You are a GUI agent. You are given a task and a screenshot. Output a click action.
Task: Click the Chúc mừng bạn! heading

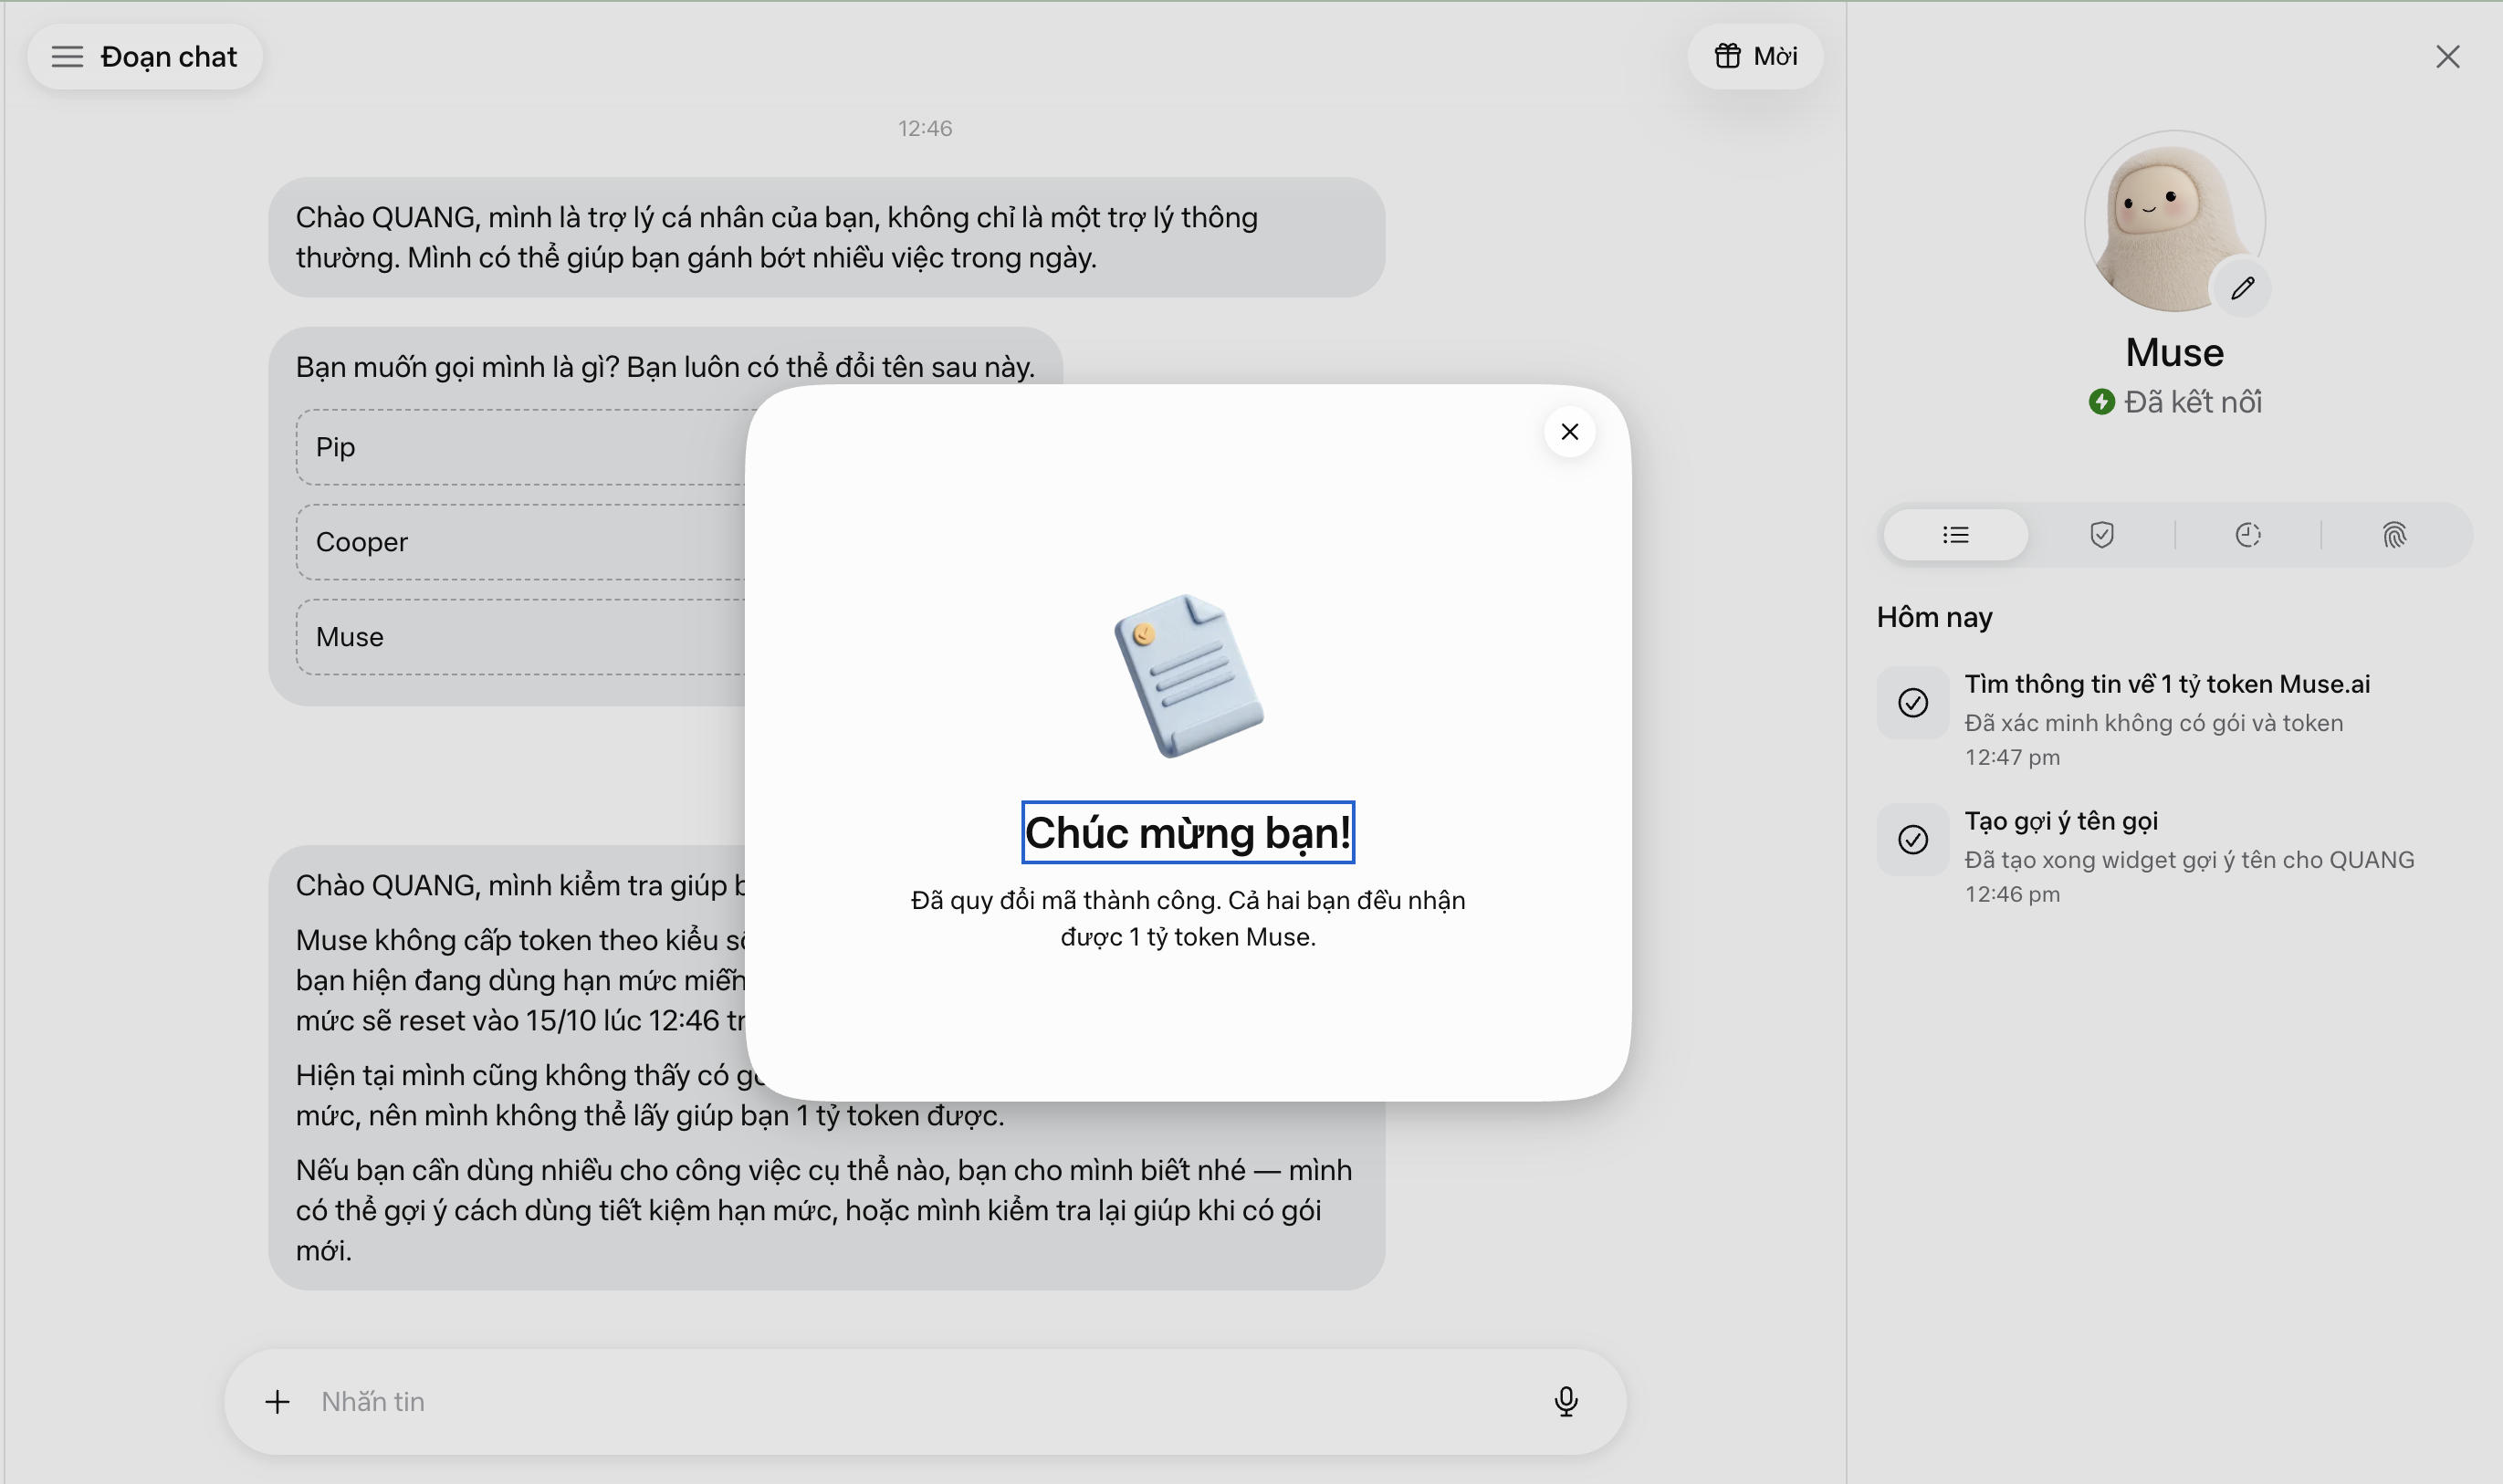pos(1188,832)
